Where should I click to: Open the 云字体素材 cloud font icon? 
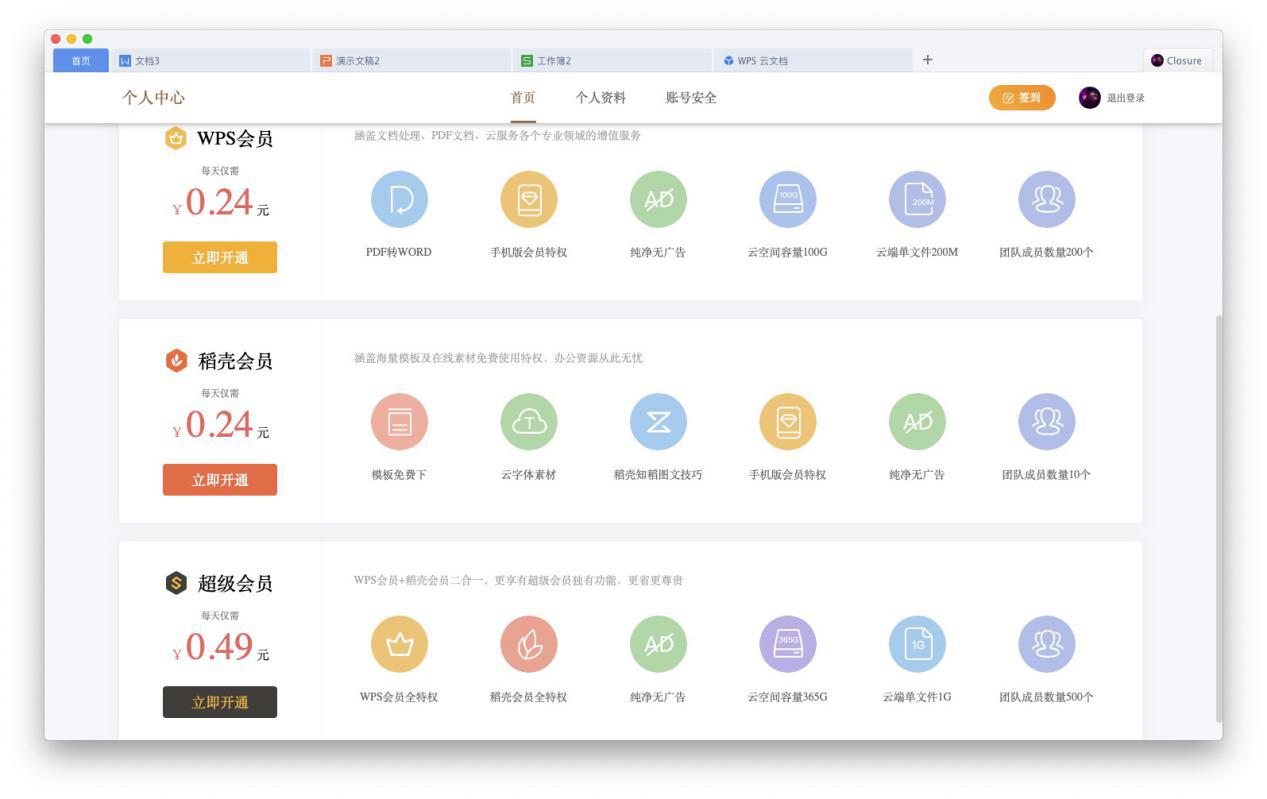tap(529, 422)
